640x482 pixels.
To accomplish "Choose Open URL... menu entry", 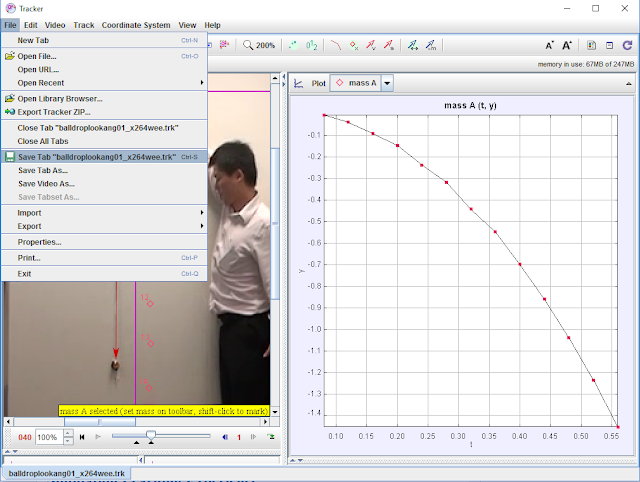I will (104, 70).
